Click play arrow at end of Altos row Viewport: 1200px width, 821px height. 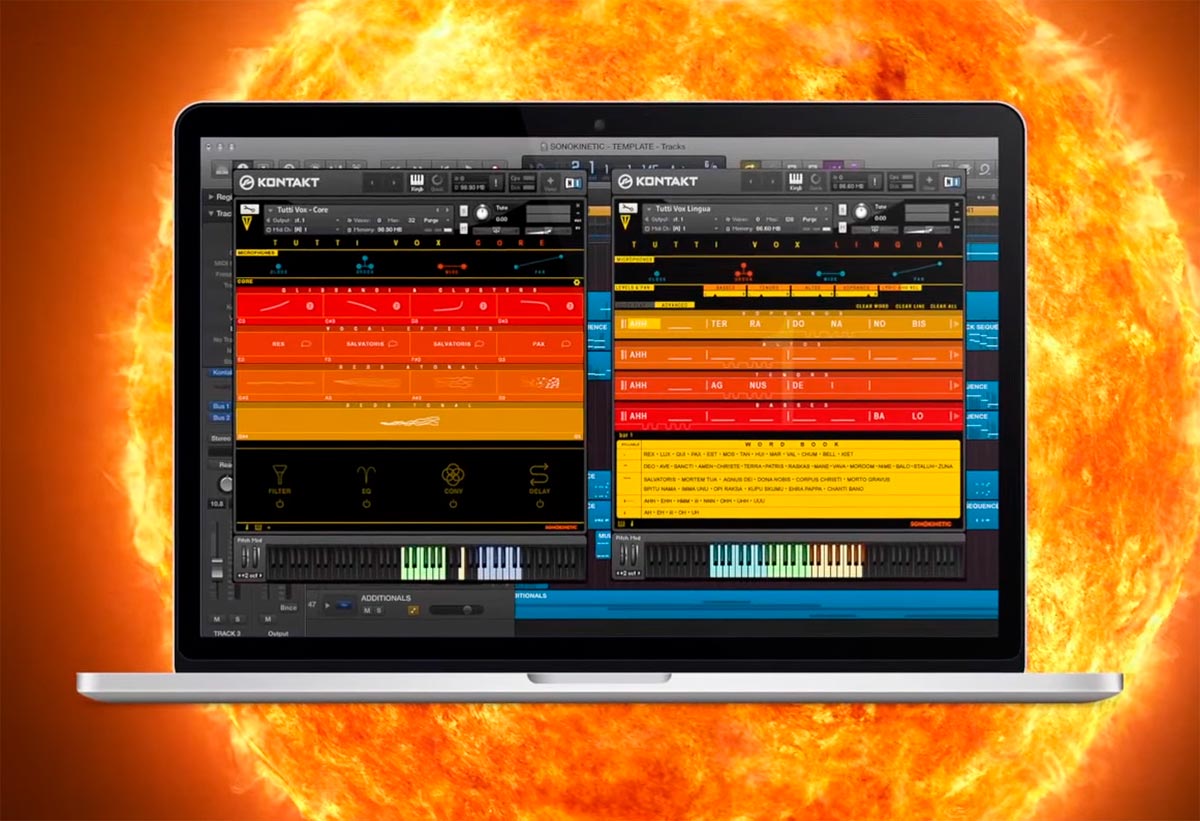click(956, 355)
